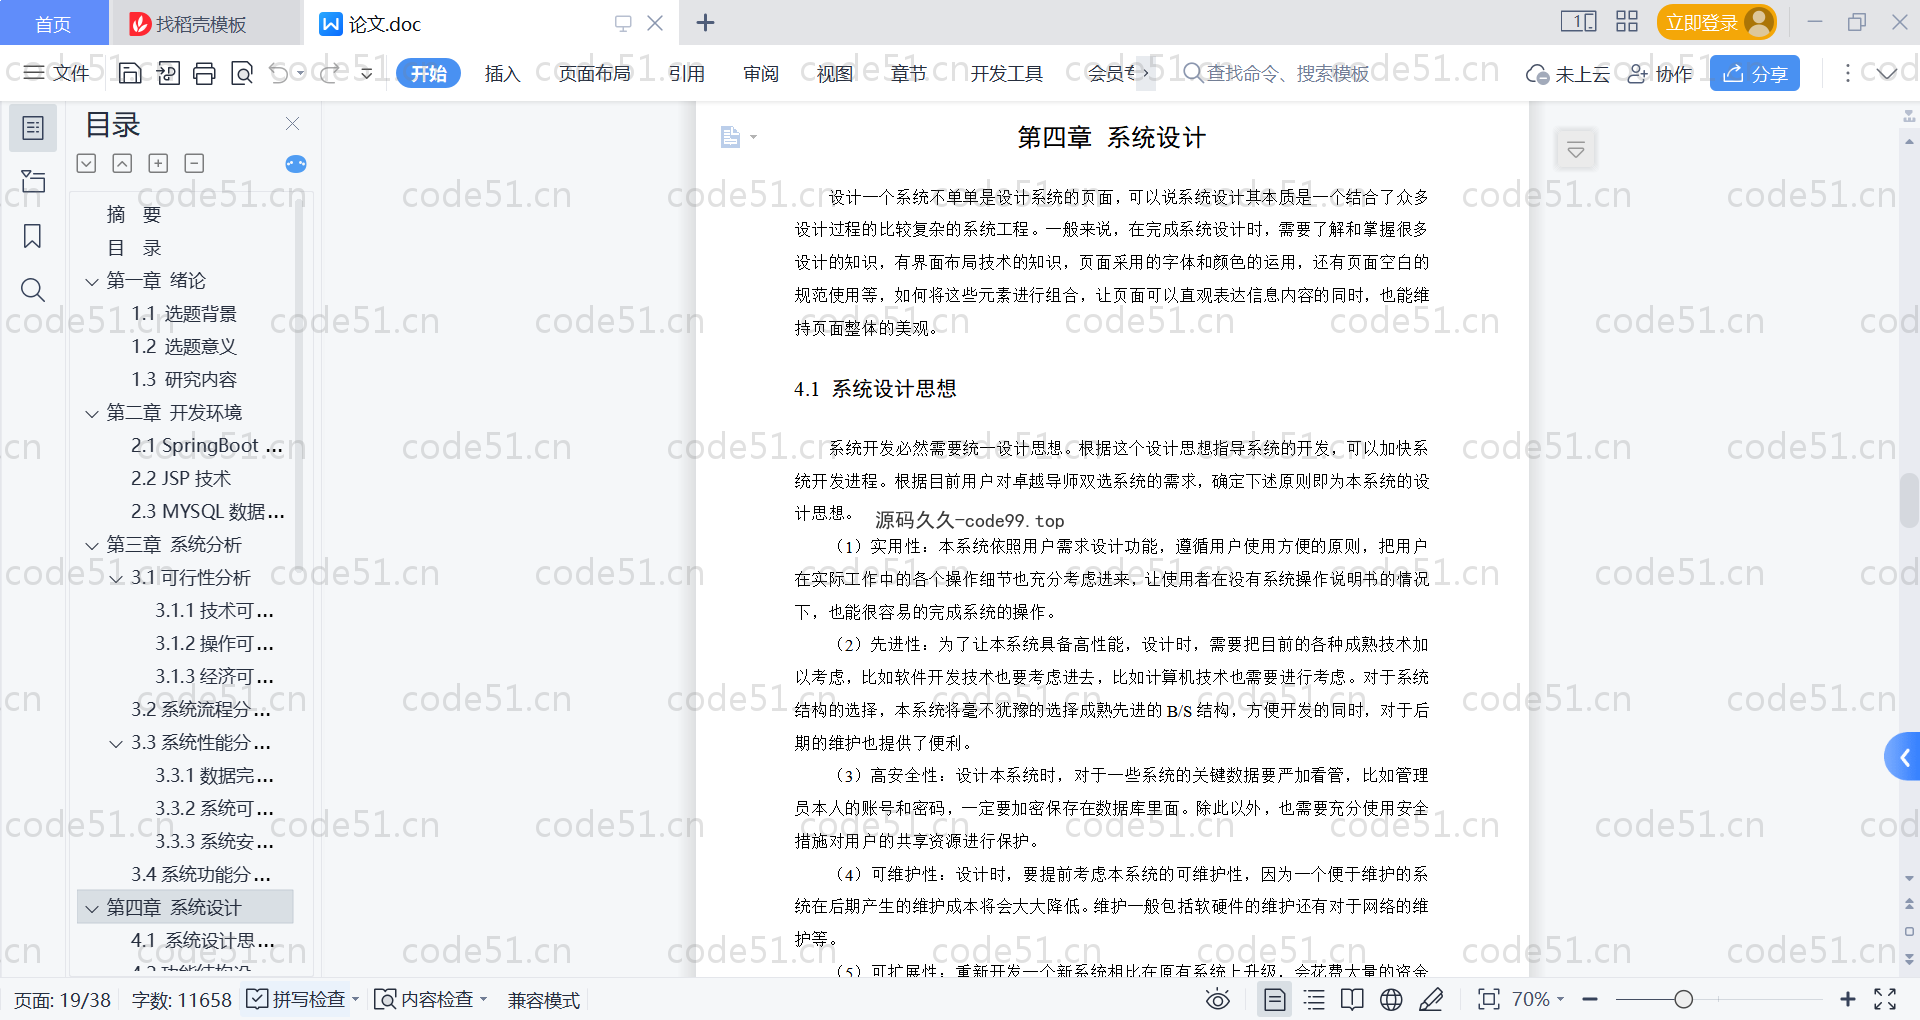
Task: Click the 未上云 cloud status button
Action: tap(1567, 73)
